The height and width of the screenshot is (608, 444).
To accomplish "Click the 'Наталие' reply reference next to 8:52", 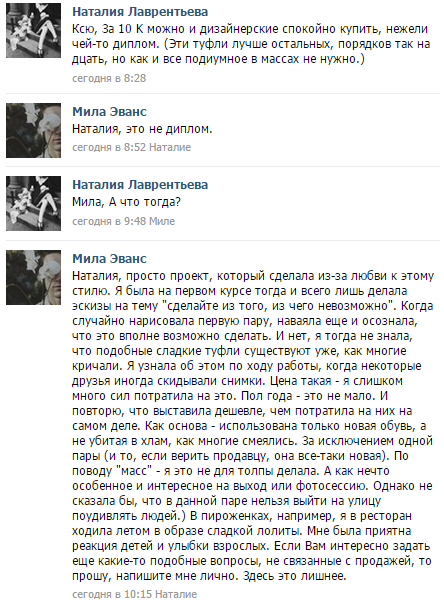I will coord(170,147).
